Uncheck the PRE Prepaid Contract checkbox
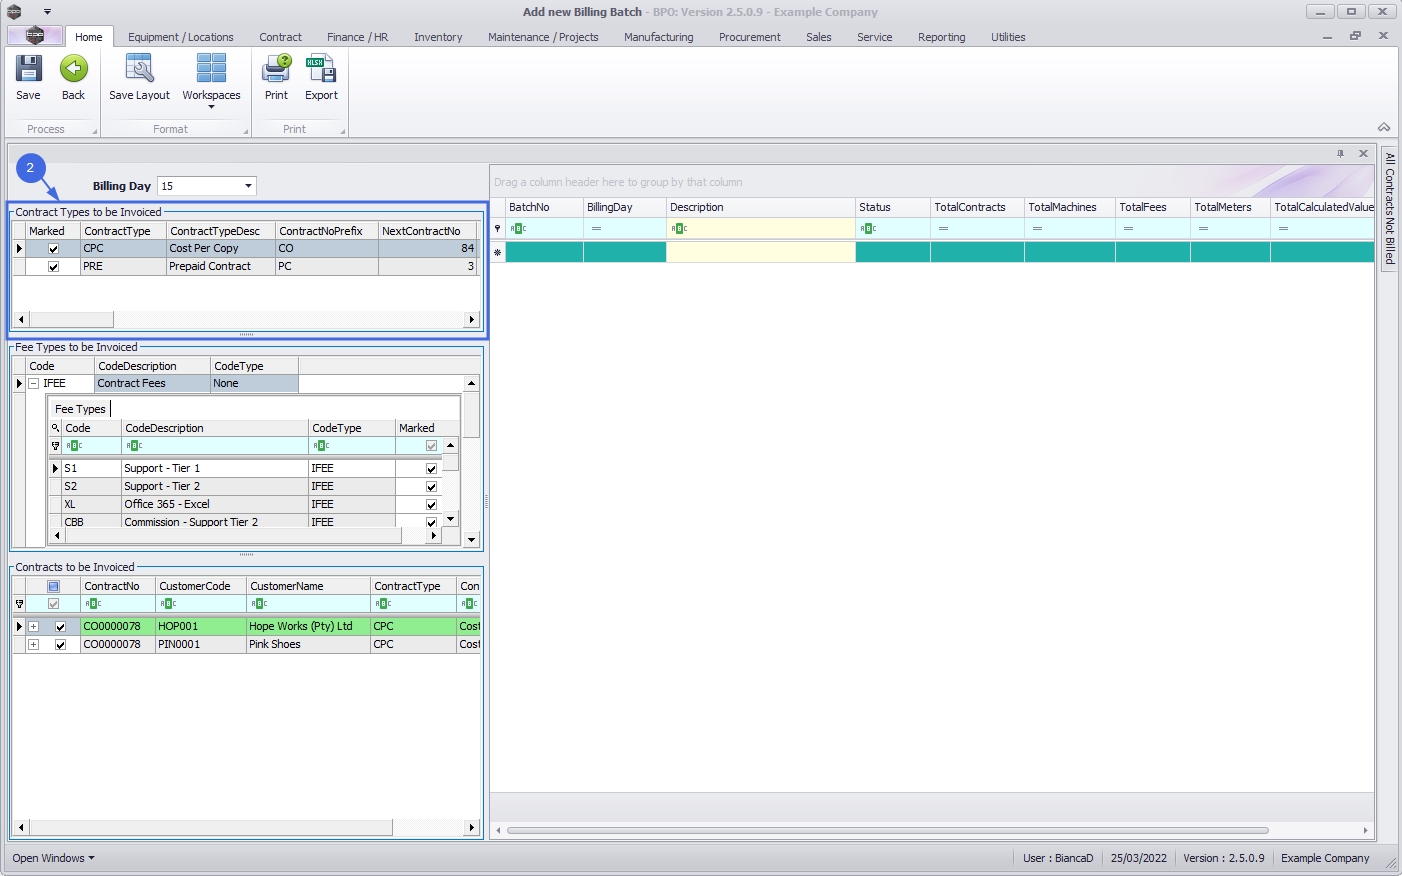This screenshot has width=1402, height=876. [x=54, y=267]
